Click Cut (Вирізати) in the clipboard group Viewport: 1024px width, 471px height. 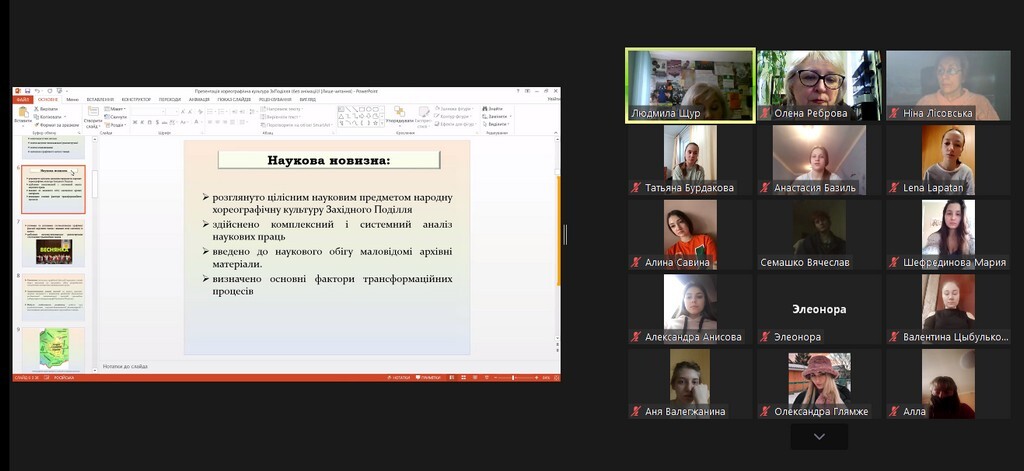tap(45, 108)
